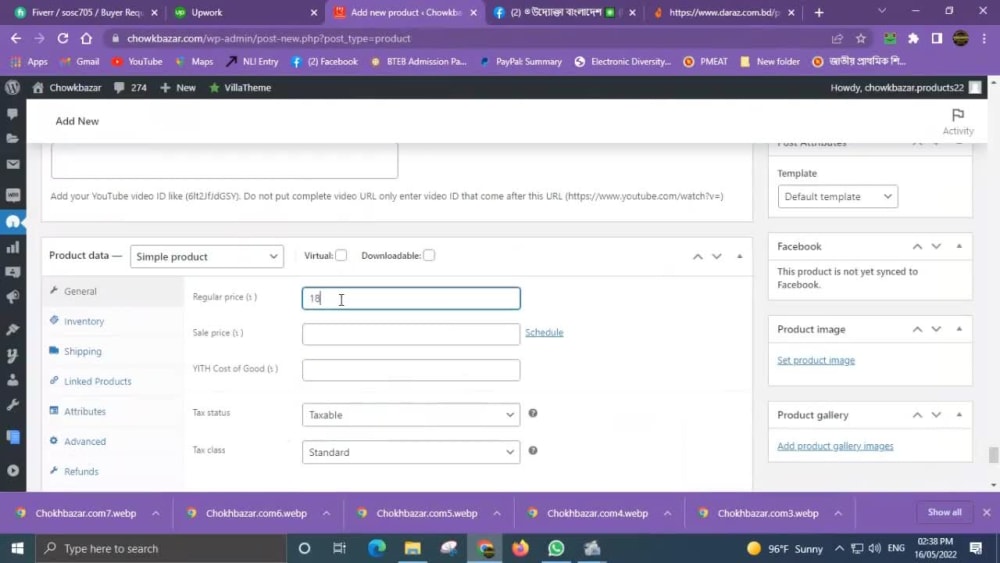
Task: Open File Explorer from the taskbar
Action: click(x=413, y=548)
